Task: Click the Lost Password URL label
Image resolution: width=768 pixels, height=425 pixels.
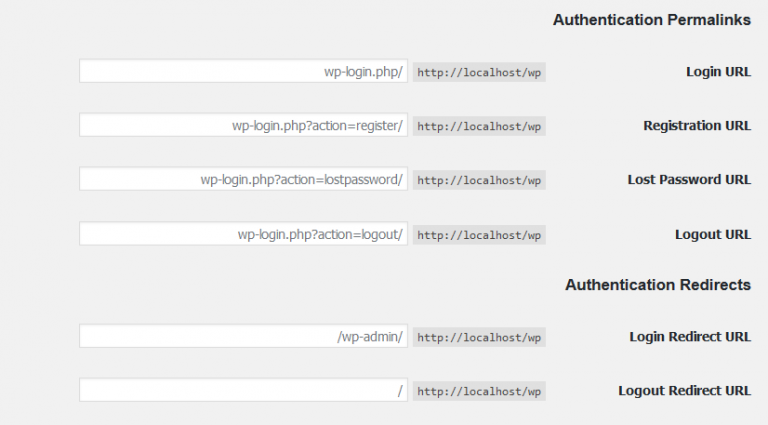Action: click(689, 180)
